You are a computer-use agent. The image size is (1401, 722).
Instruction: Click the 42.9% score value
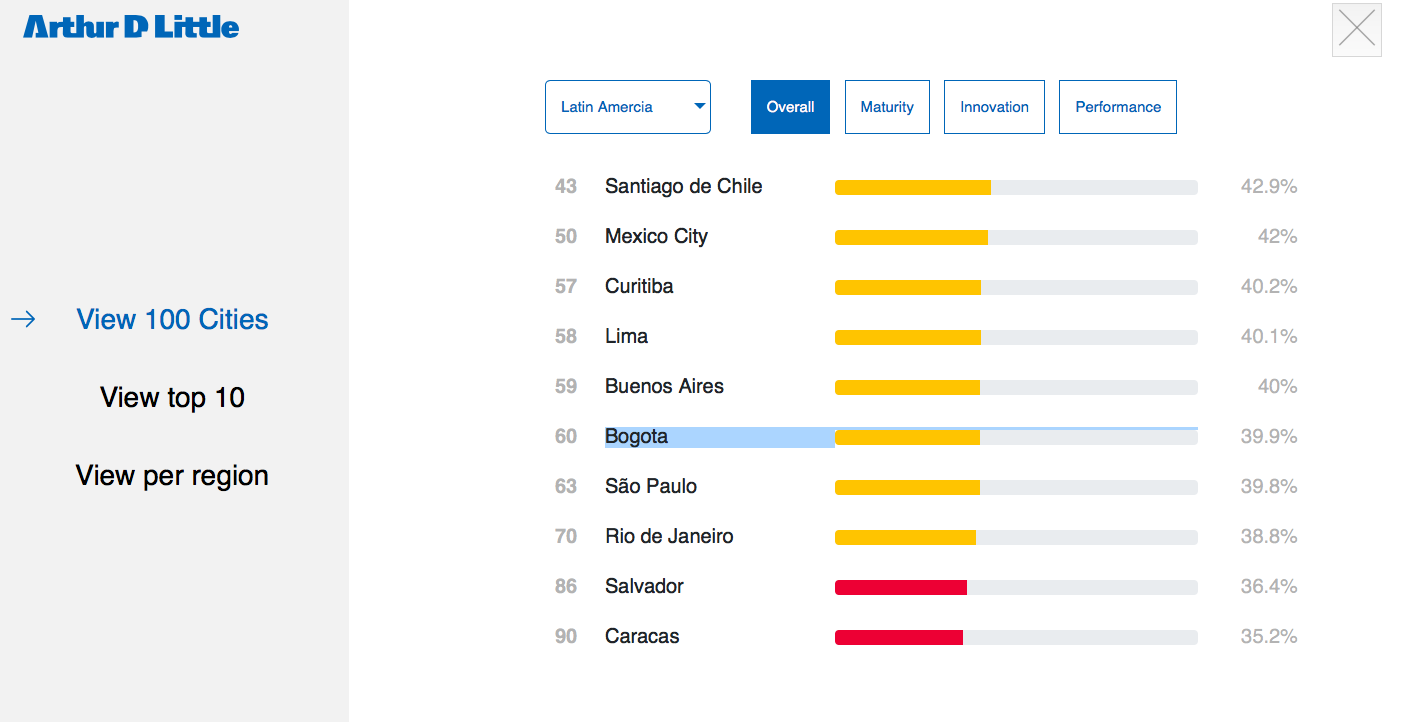click(x=1269, y=186)
